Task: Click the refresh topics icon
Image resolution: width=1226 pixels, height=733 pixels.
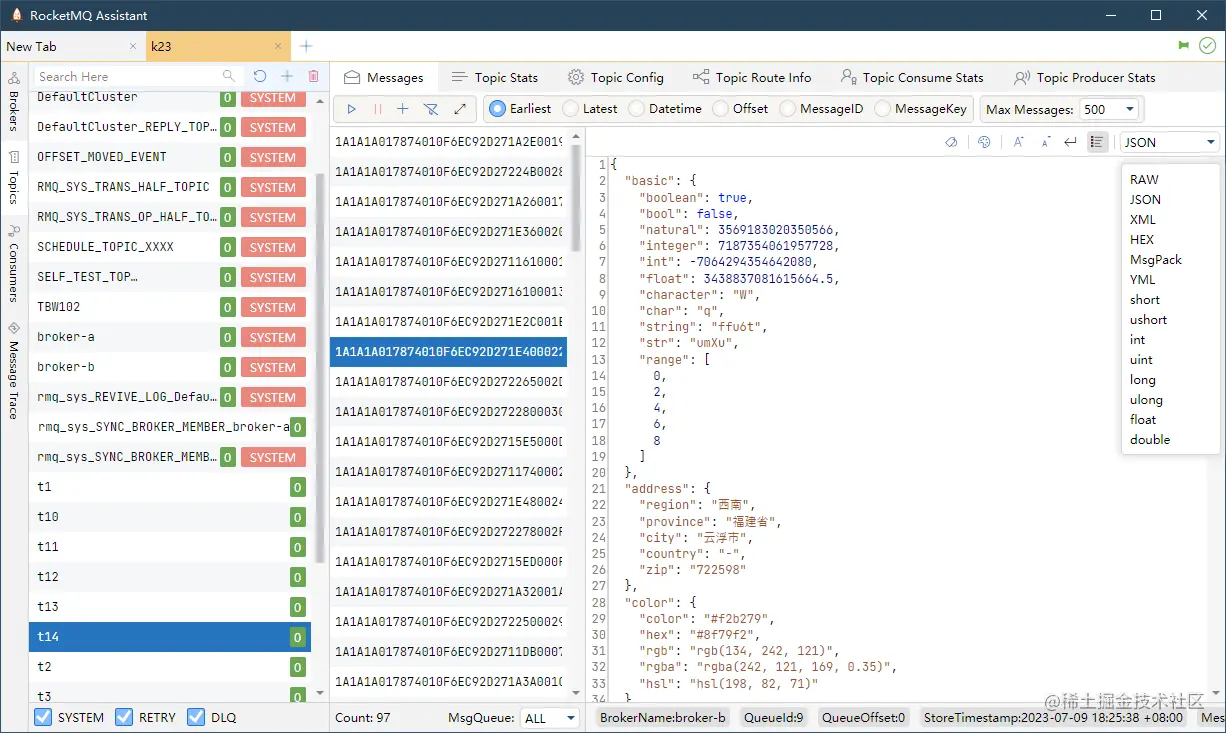Action: pyautogui.click(x=260, y=76)
